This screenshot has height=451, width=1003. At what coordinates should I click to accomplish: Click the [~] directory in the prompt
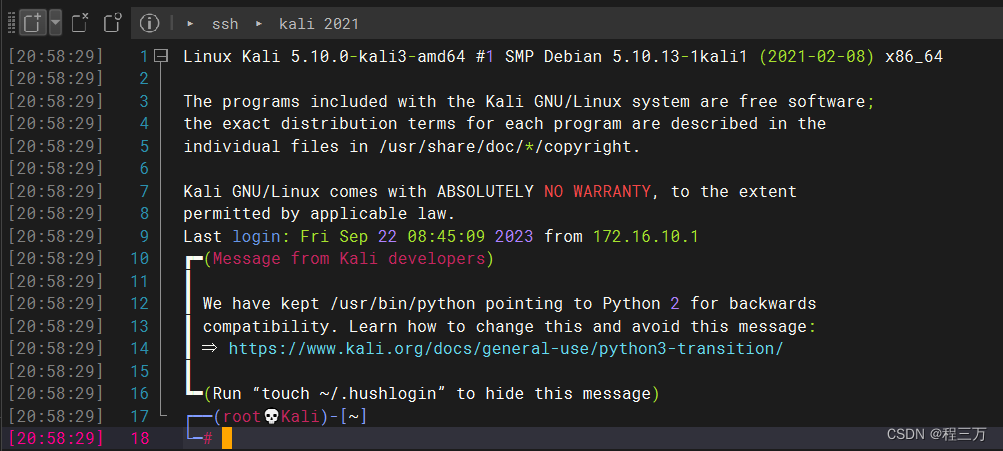click(x=353, y=417)
